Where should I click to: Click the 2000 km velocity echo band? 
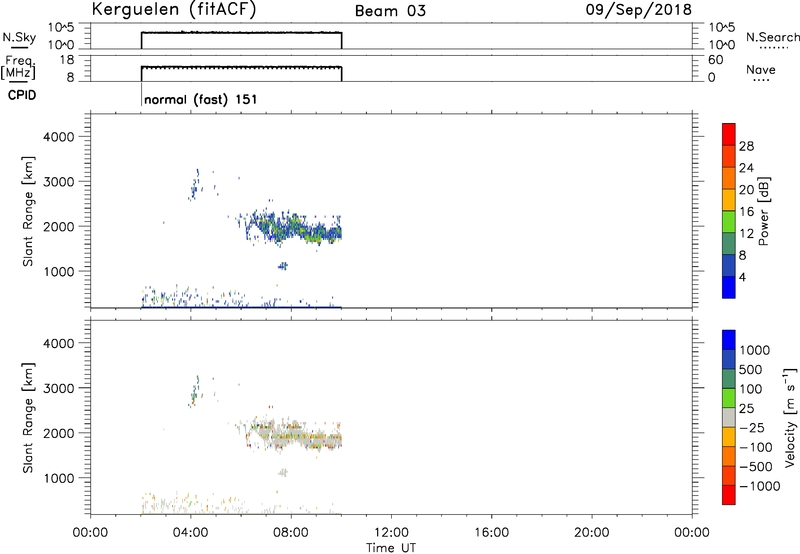[294, 435]
